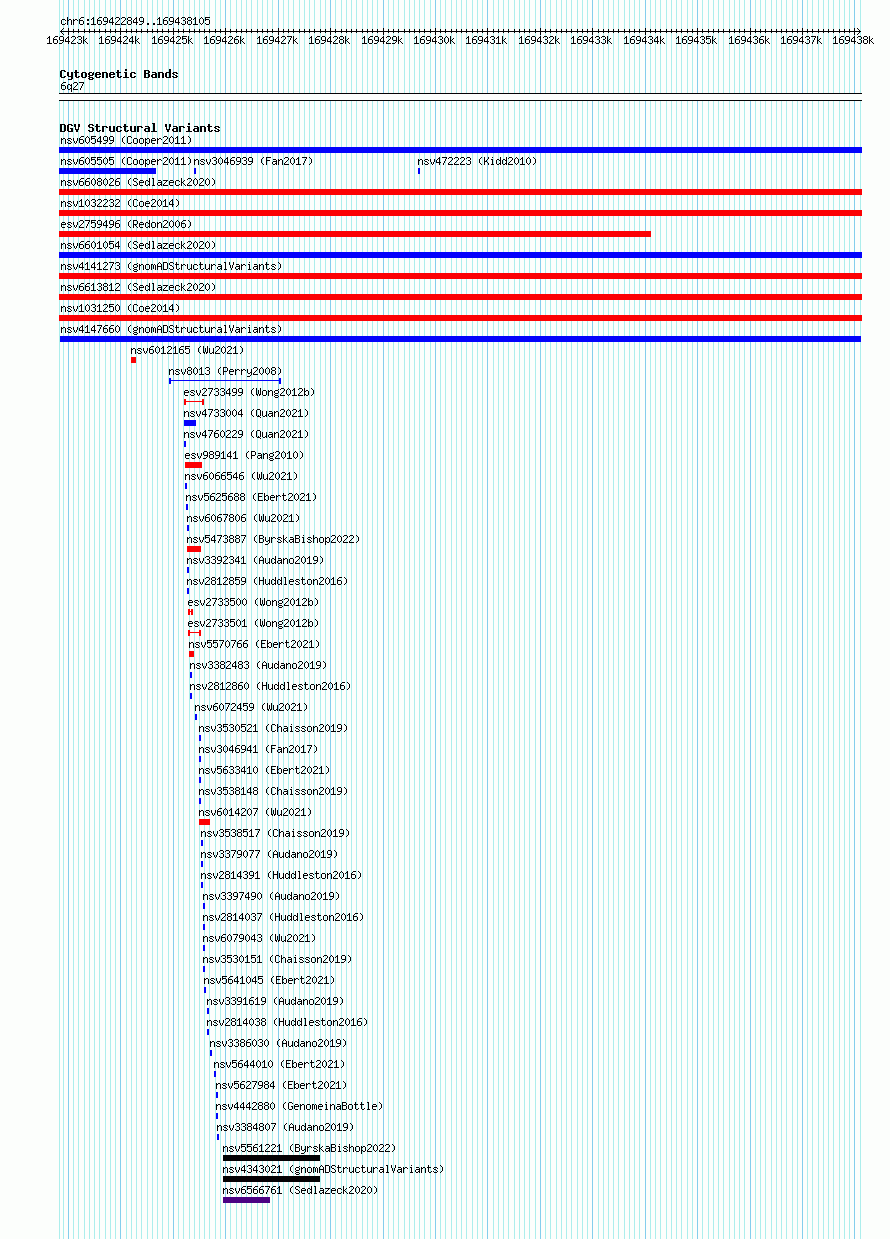Click esv2733500 (Wong2012b) label
The image size is (890, 1239).
254,602
